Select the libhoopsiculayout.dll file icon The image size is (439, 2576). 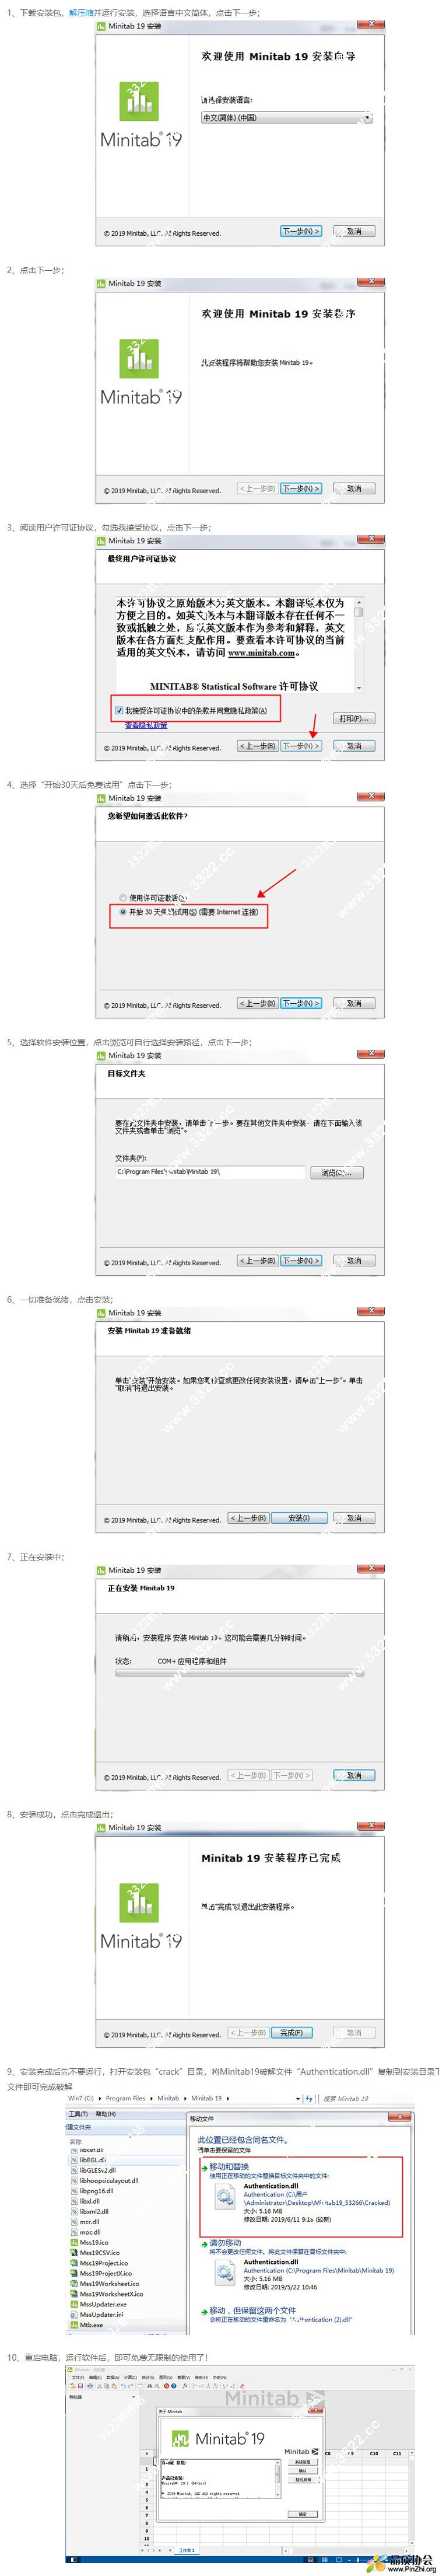pos(74,2181)
